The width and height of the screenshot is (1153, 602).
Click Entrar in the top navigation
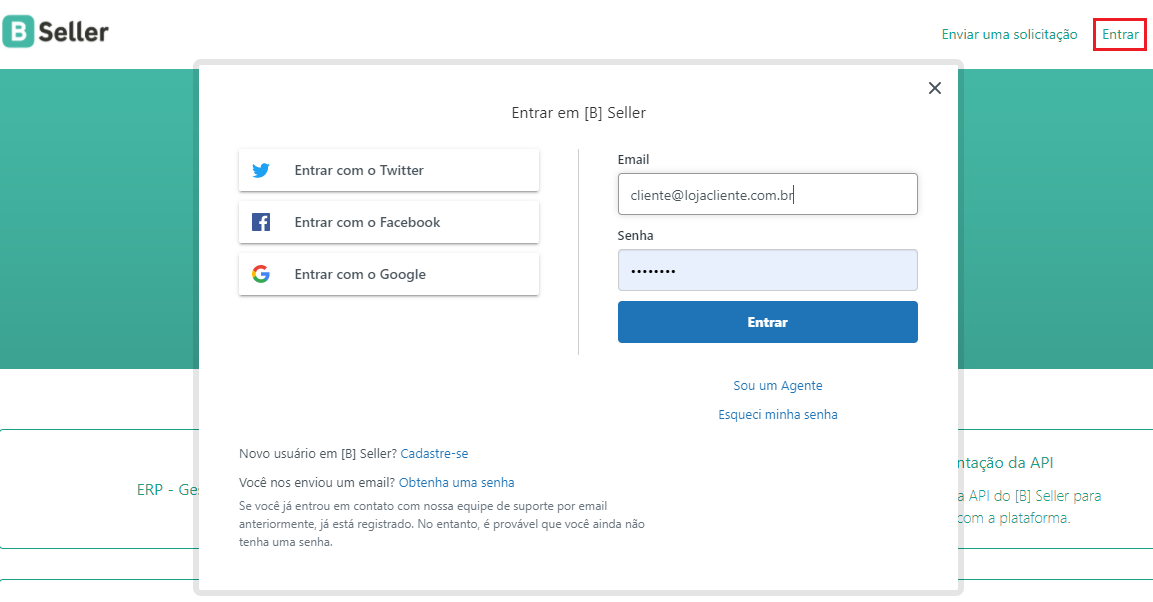click(x=1120, y=35)
